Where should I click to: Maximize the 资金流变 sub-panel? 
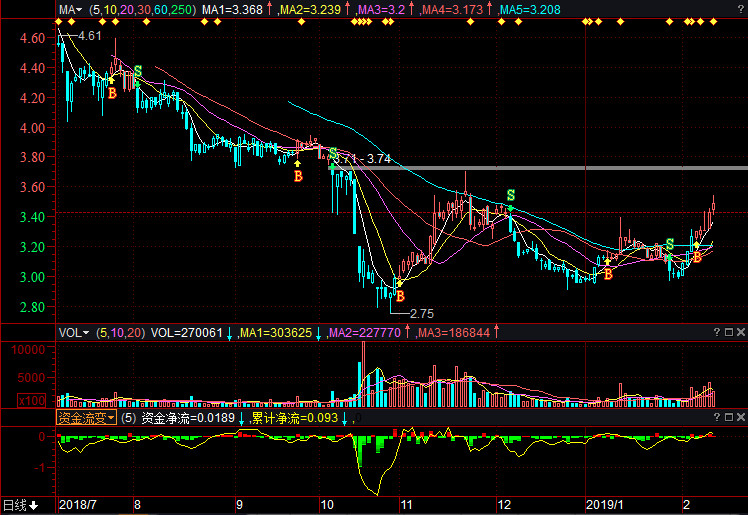point(728,417)
